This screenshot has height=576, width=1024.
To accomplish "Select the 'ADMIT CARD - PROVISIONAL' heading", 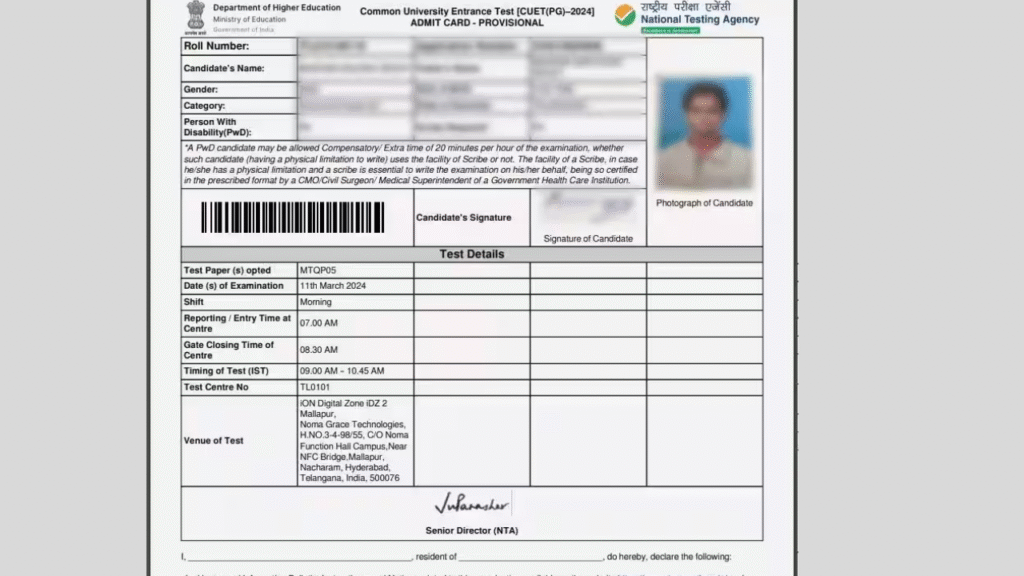I will [477, 23].
